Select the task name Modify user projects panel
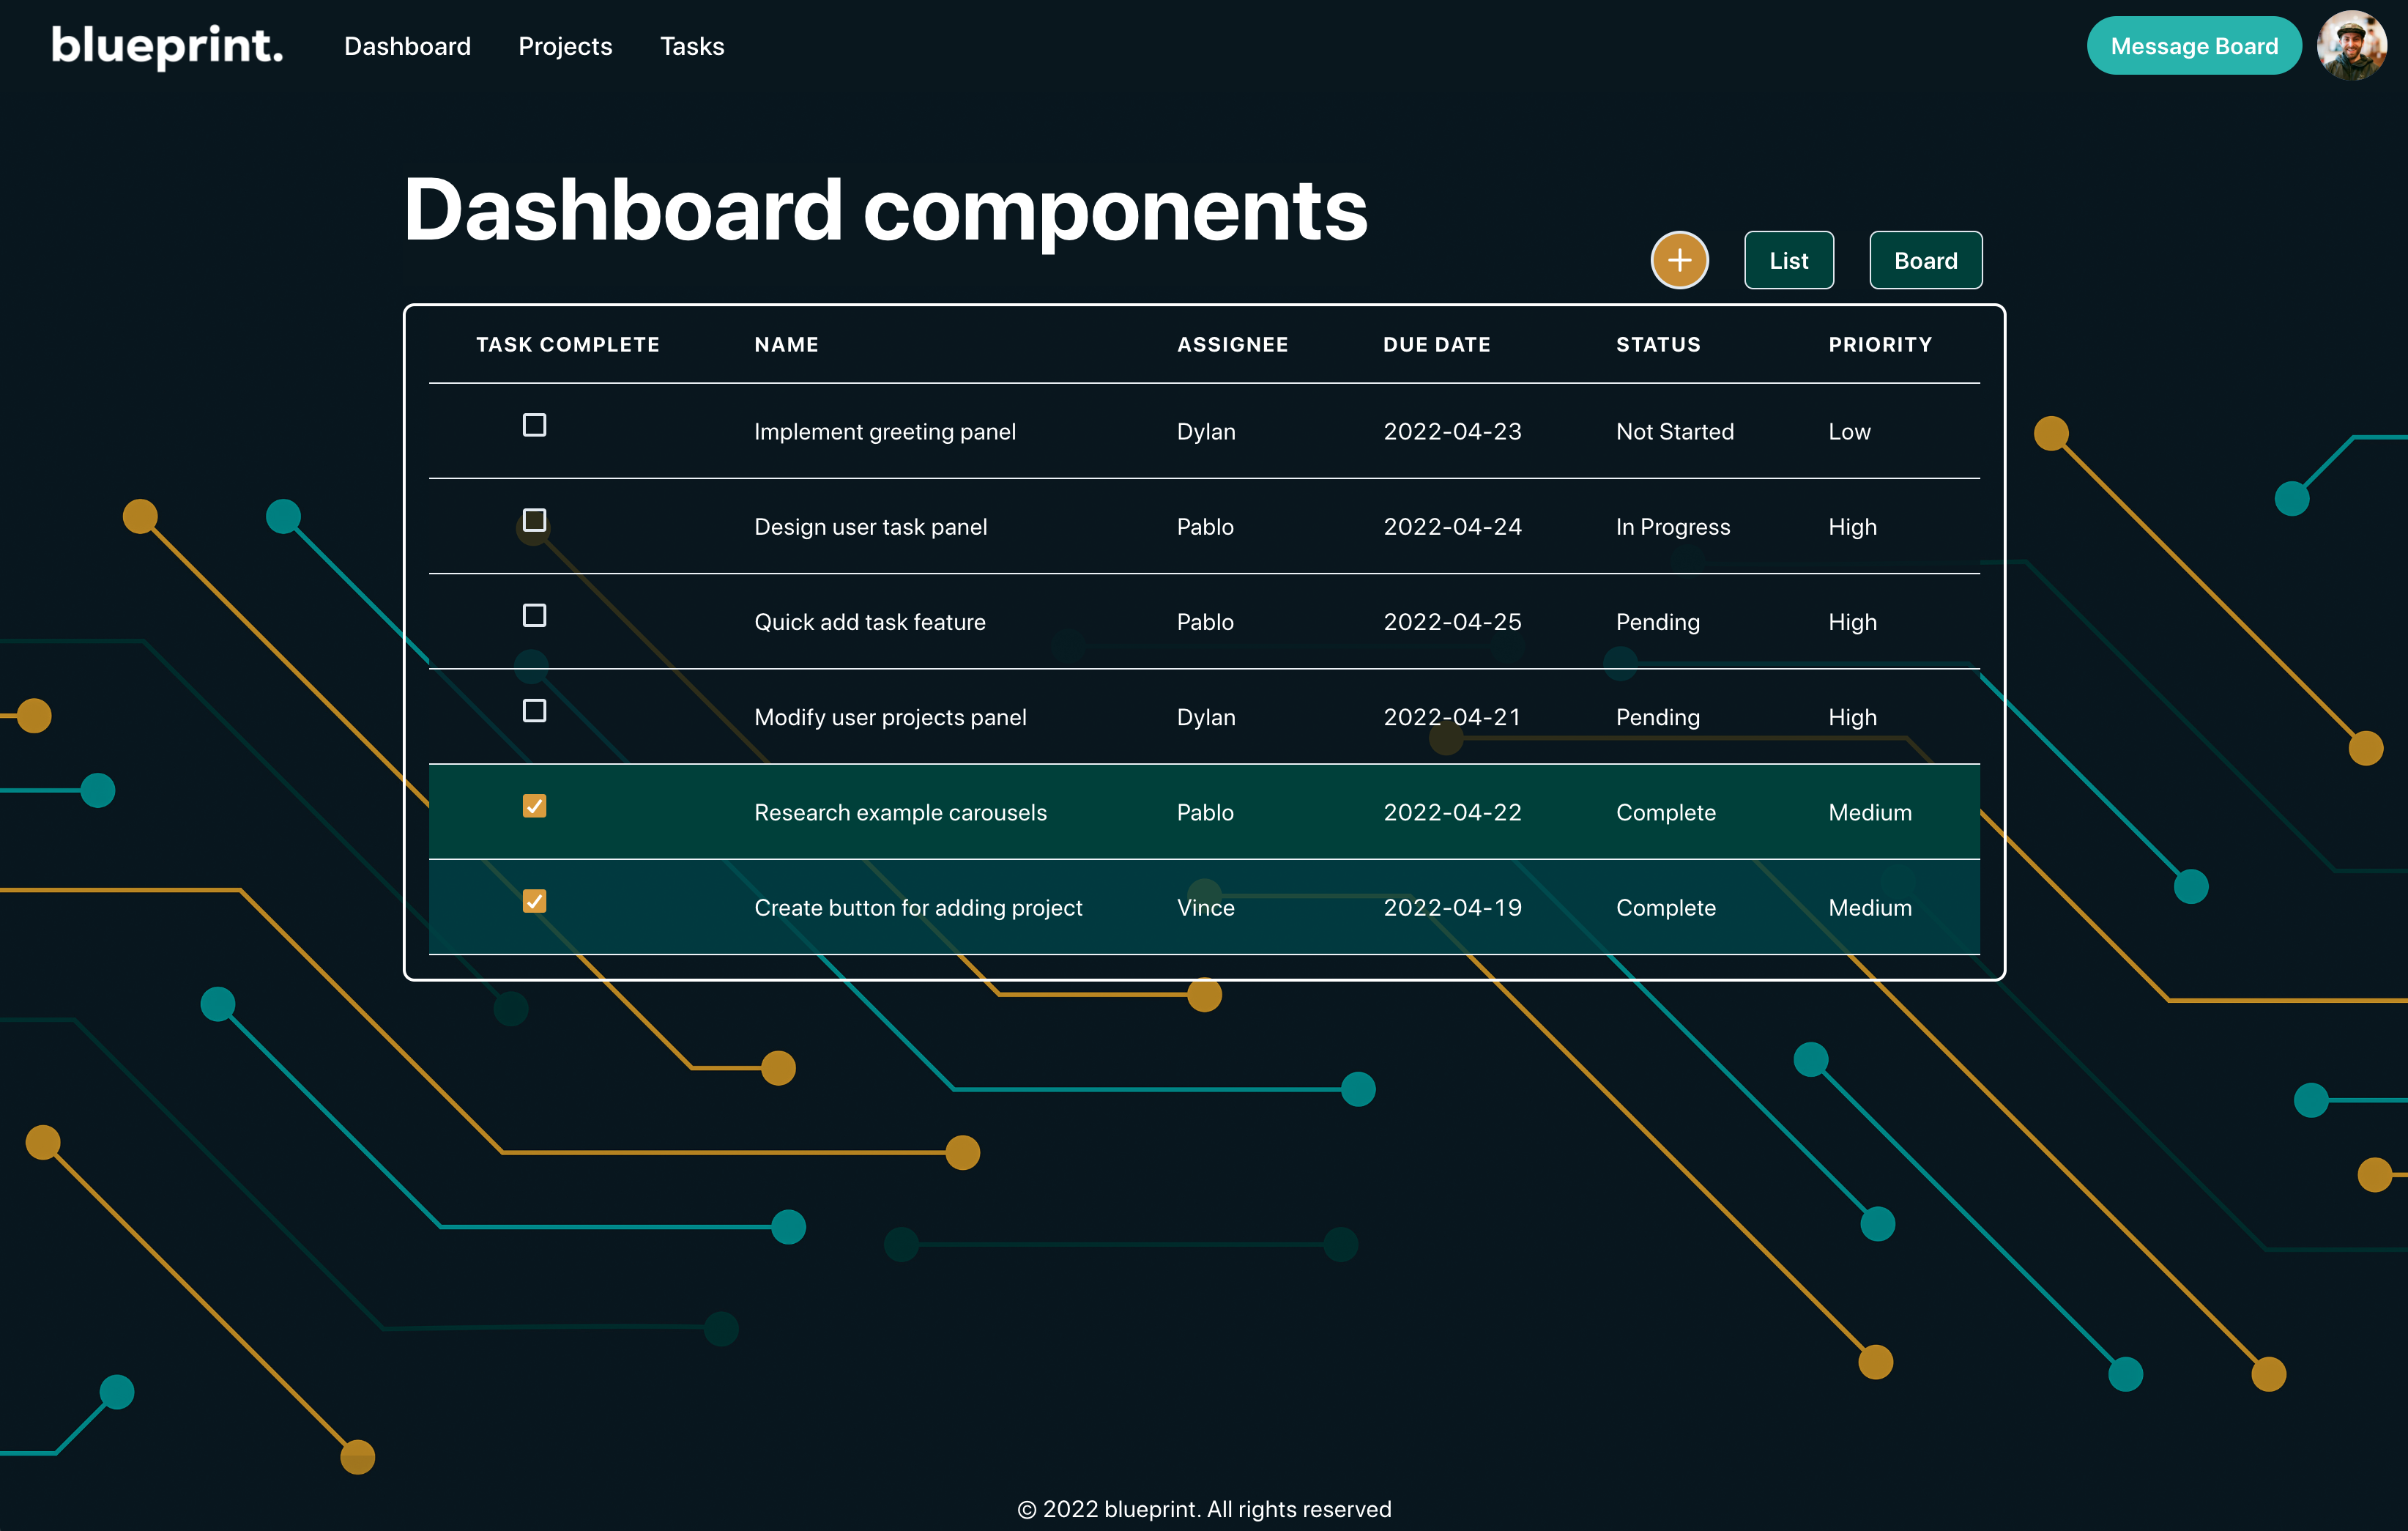 pyautogui.click(x=890, y=717)
